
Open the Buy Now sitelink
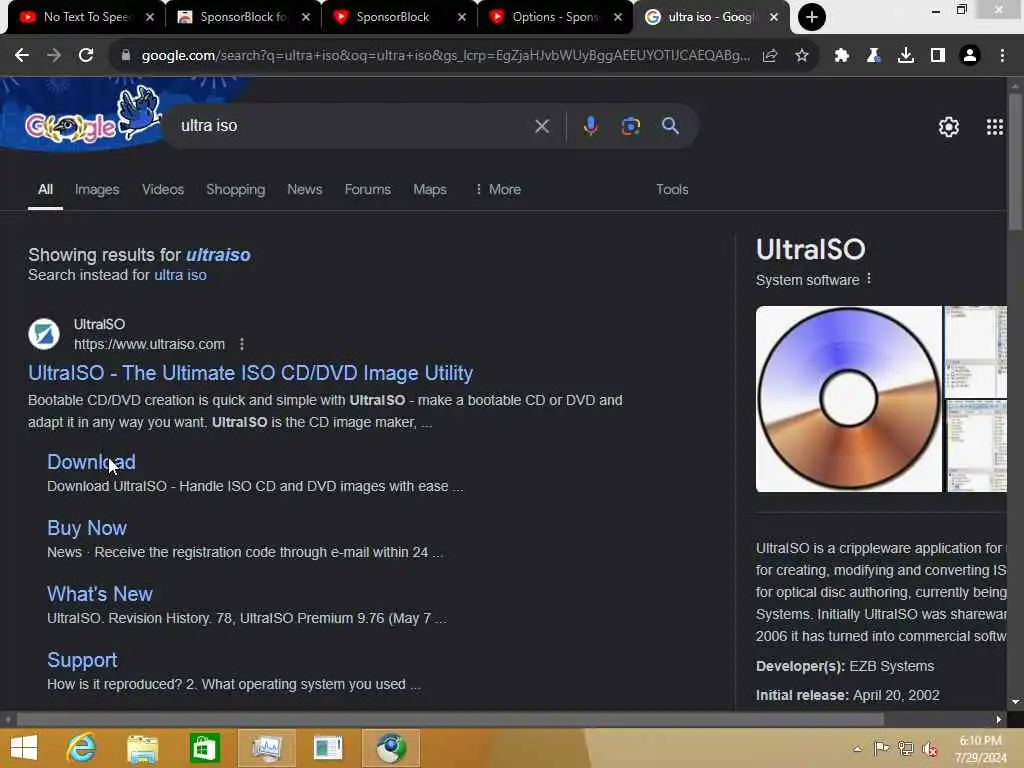click(x=87, y=528)
